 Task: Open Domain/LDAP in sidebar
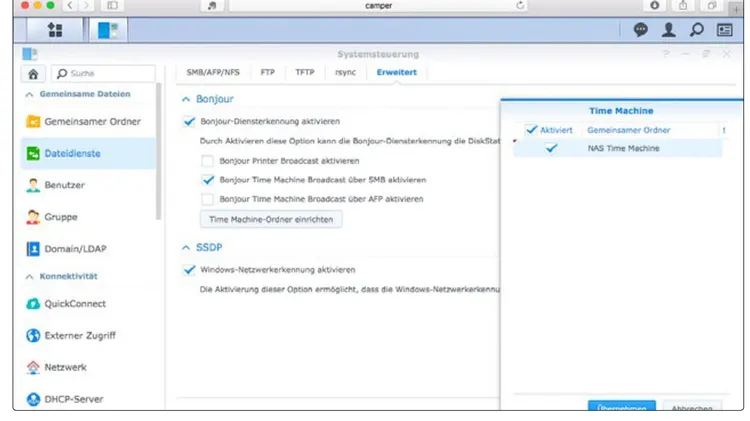tap(88, 249)
